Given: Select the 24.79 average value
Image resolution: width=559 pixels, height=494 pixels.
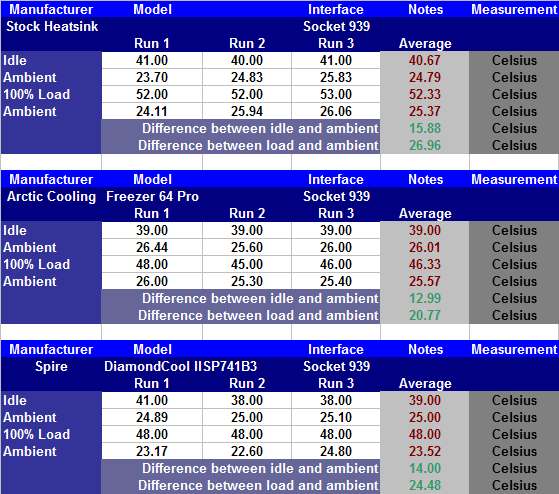Looking at the screenshot, I should pyautogui.click(x=425, y=77).
